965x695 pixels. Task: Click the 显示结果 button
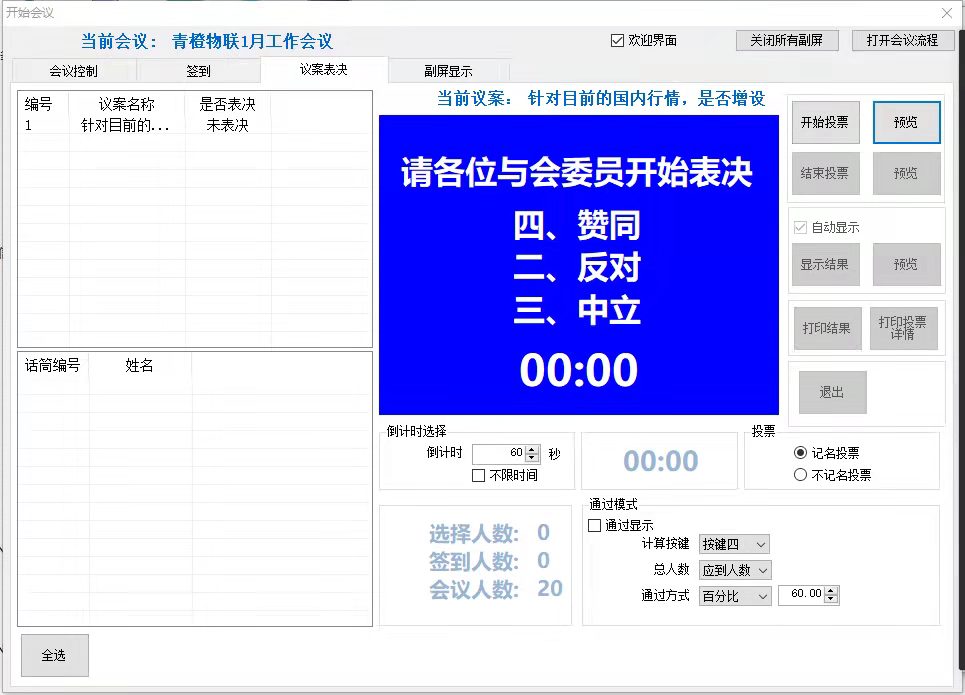tap(825, 265)
